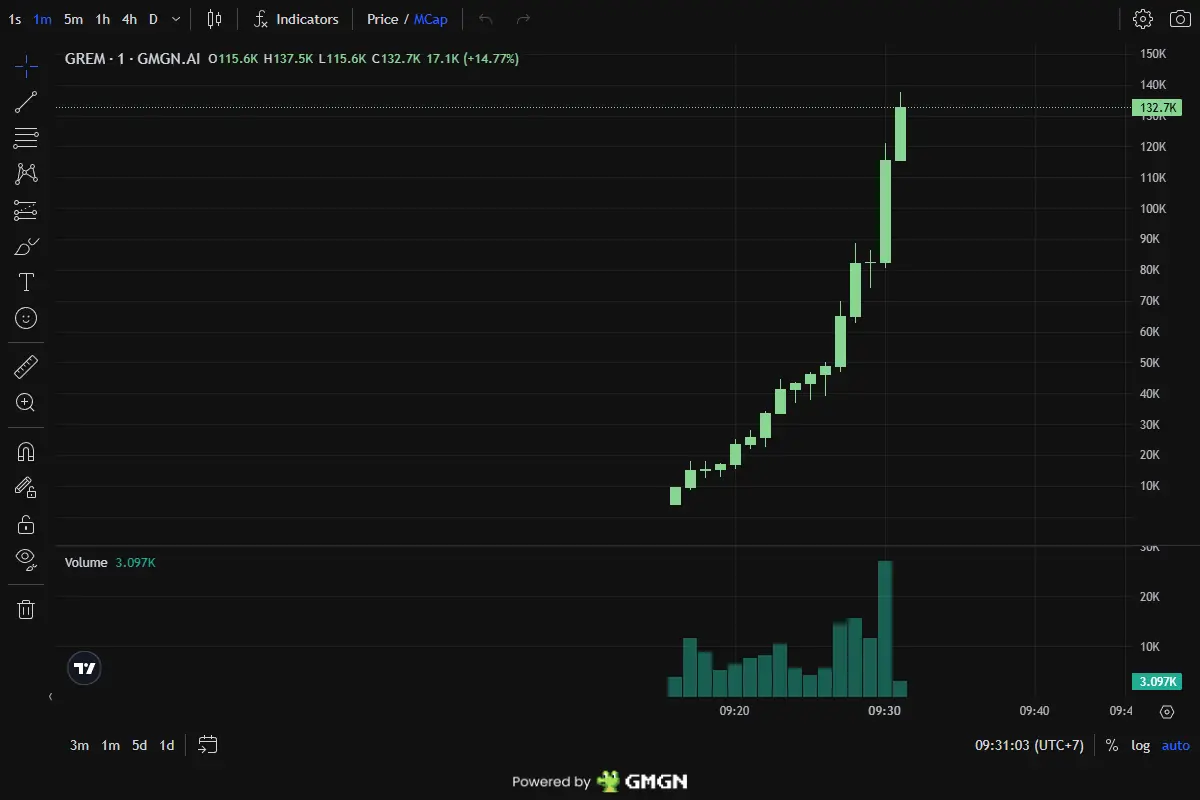Image resolution: width=1200 pixels, height=800 pixels.
Task: Select the 1s timeframe
Action: [x=14, y=19]
